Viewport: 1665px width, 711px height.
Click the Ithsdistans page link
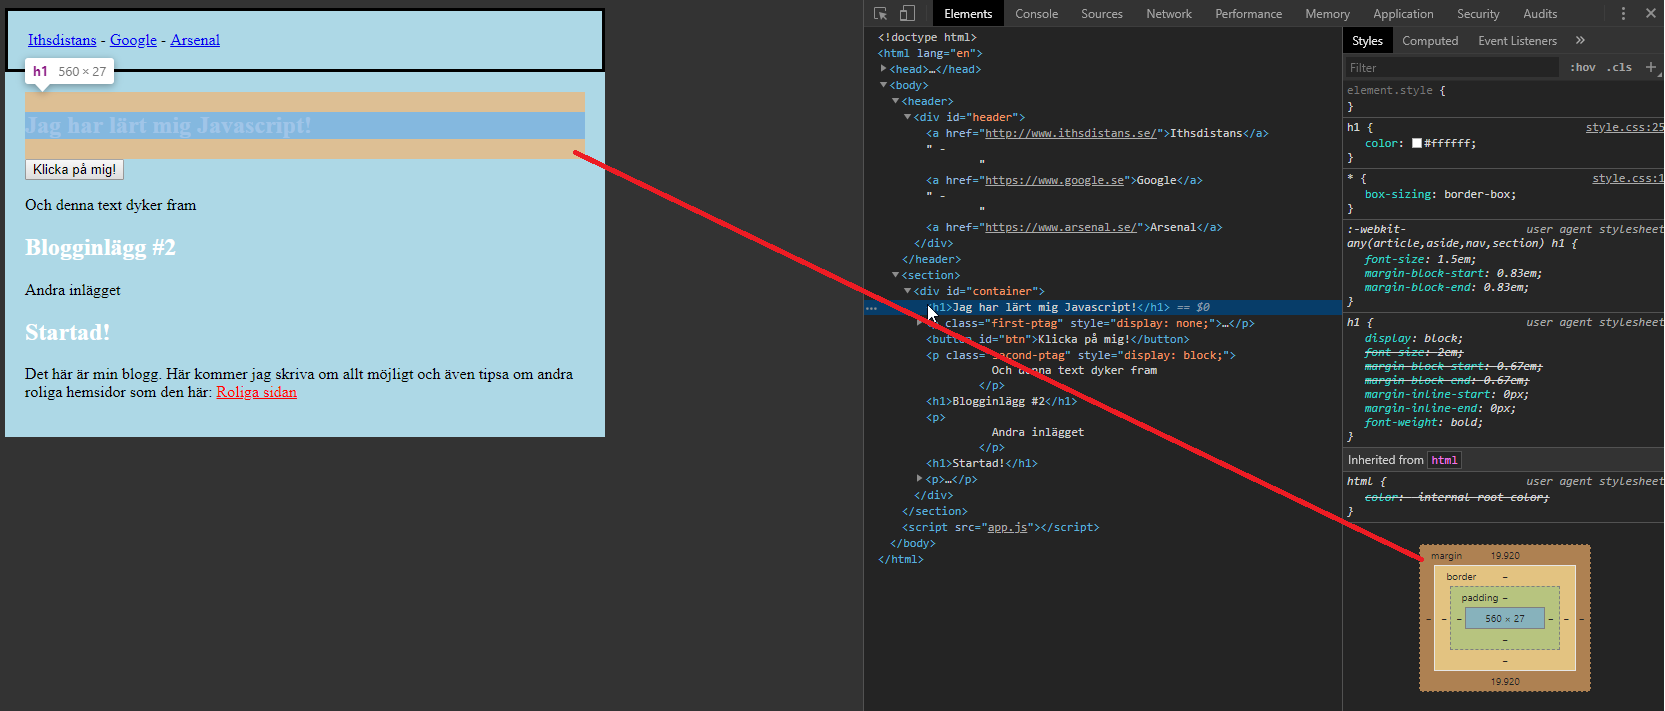62,40
